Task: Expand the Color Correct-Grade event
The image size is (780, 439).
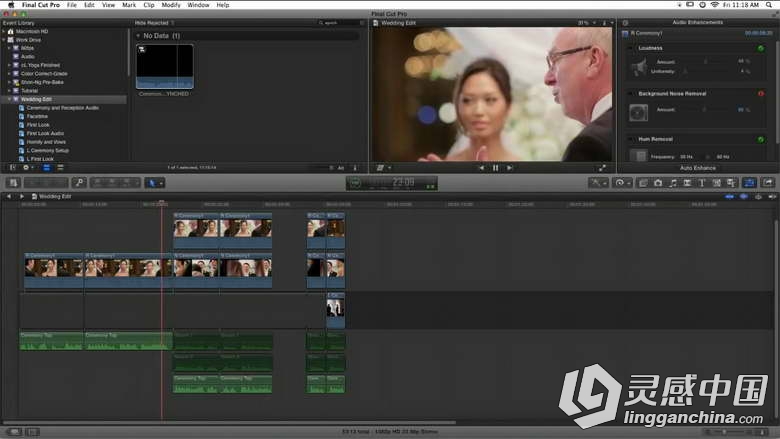Action: click(x=9, y=74)
